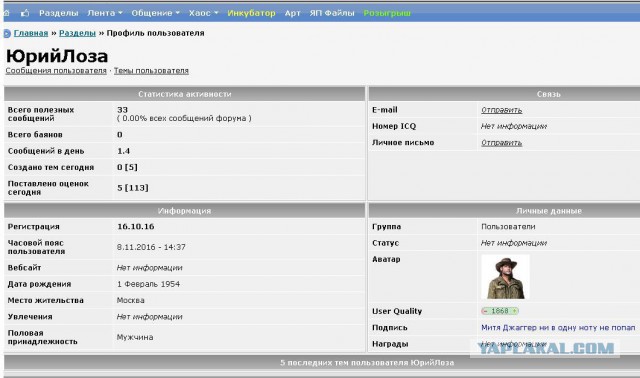Image resolution: width=640 pixels, height=378 pixels.
Task: Open Темы пользователя link
Action: pyautogui.click(x=151, y=71)
